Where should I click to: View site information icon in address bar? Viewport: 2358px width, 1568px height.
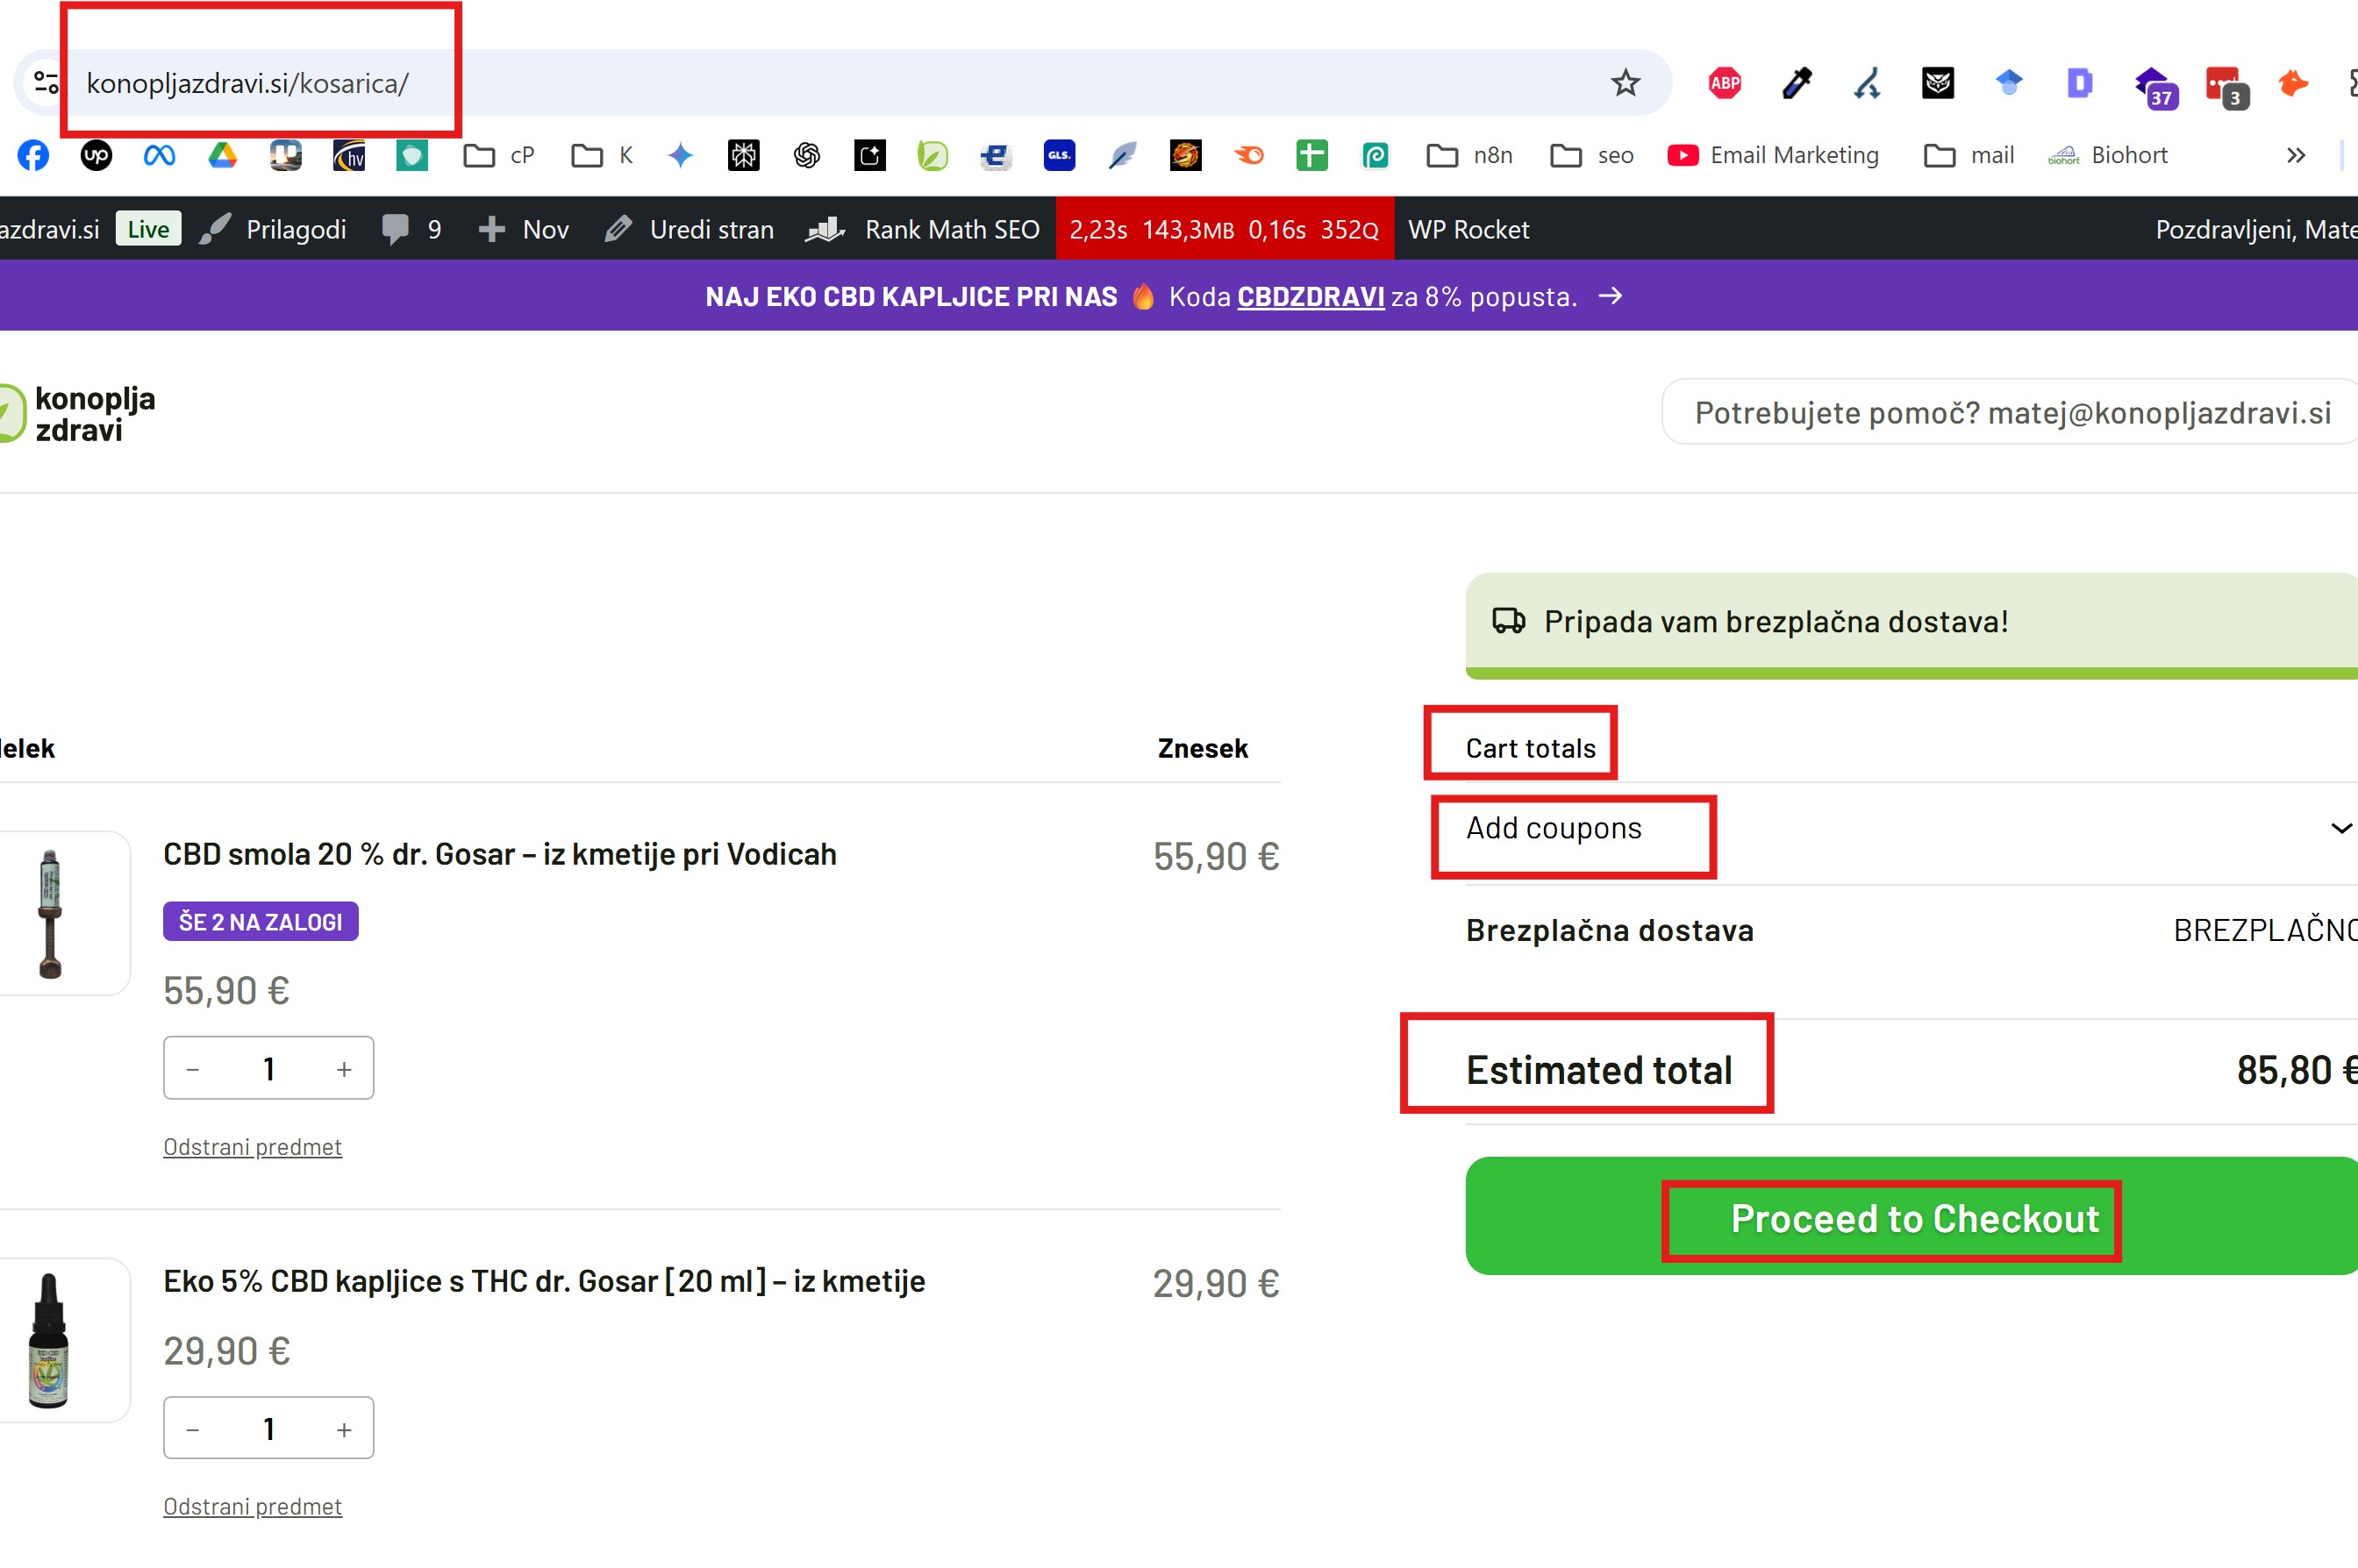46,83
